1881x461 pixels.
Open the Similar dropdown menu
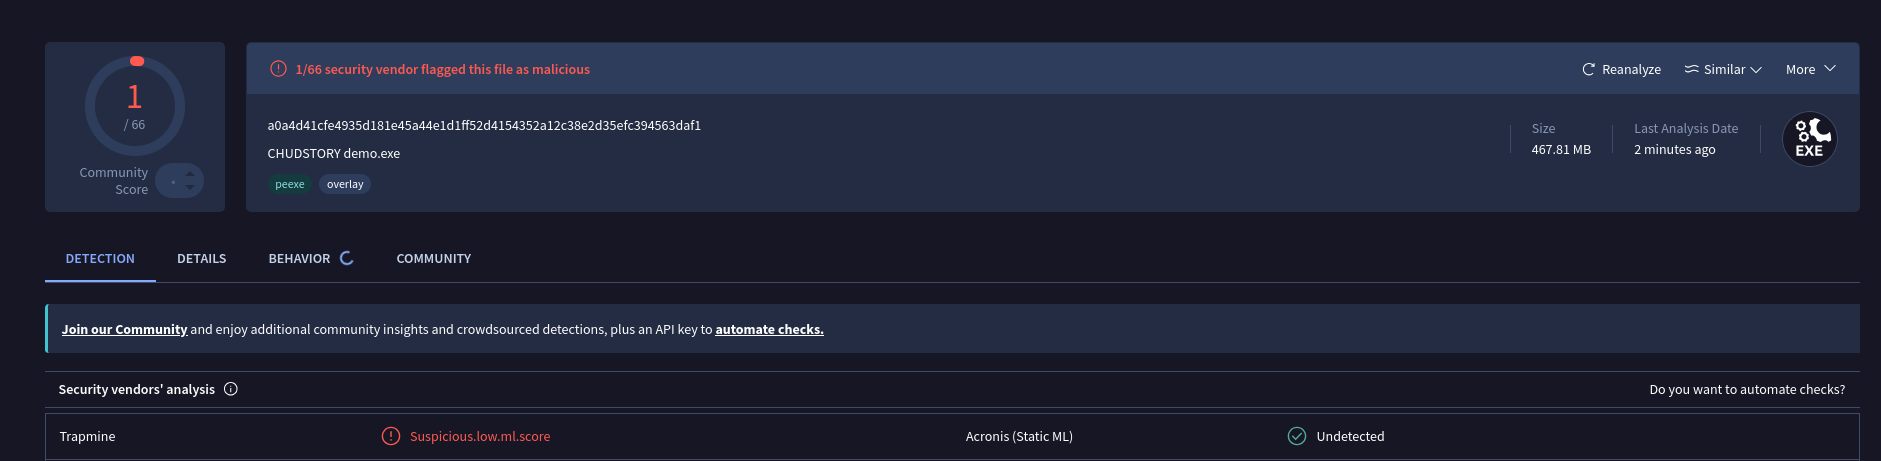coord(1723,69)
